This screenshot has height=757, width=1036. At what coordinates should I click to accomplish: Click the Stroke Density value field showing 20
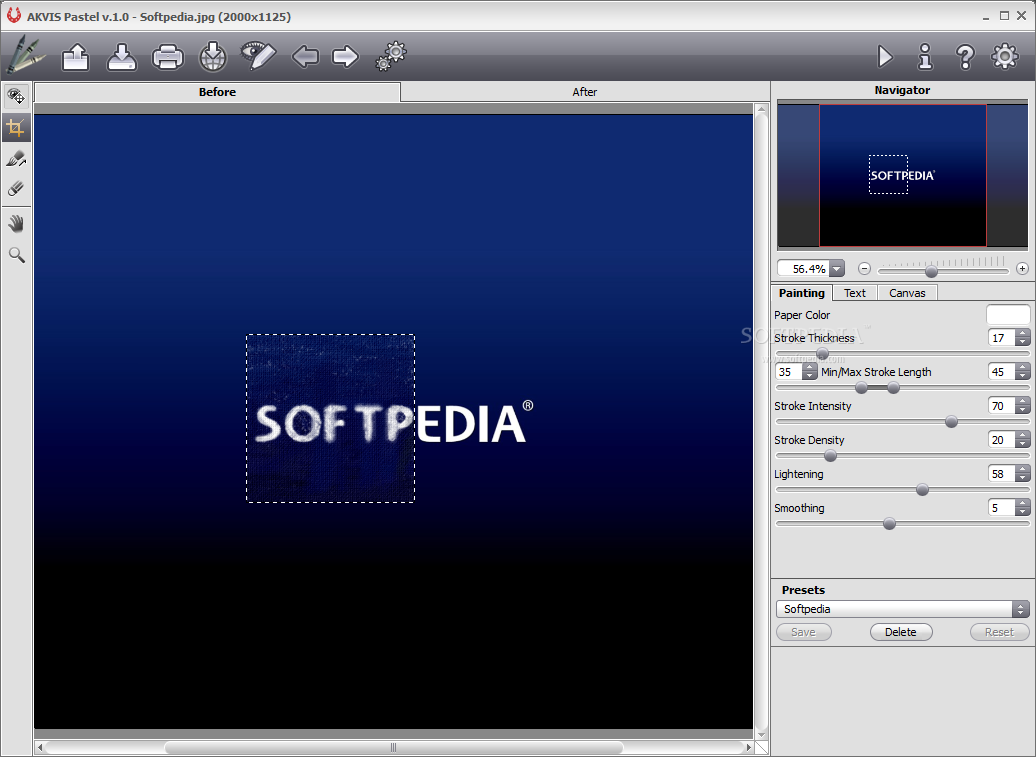pos(1002,440)
